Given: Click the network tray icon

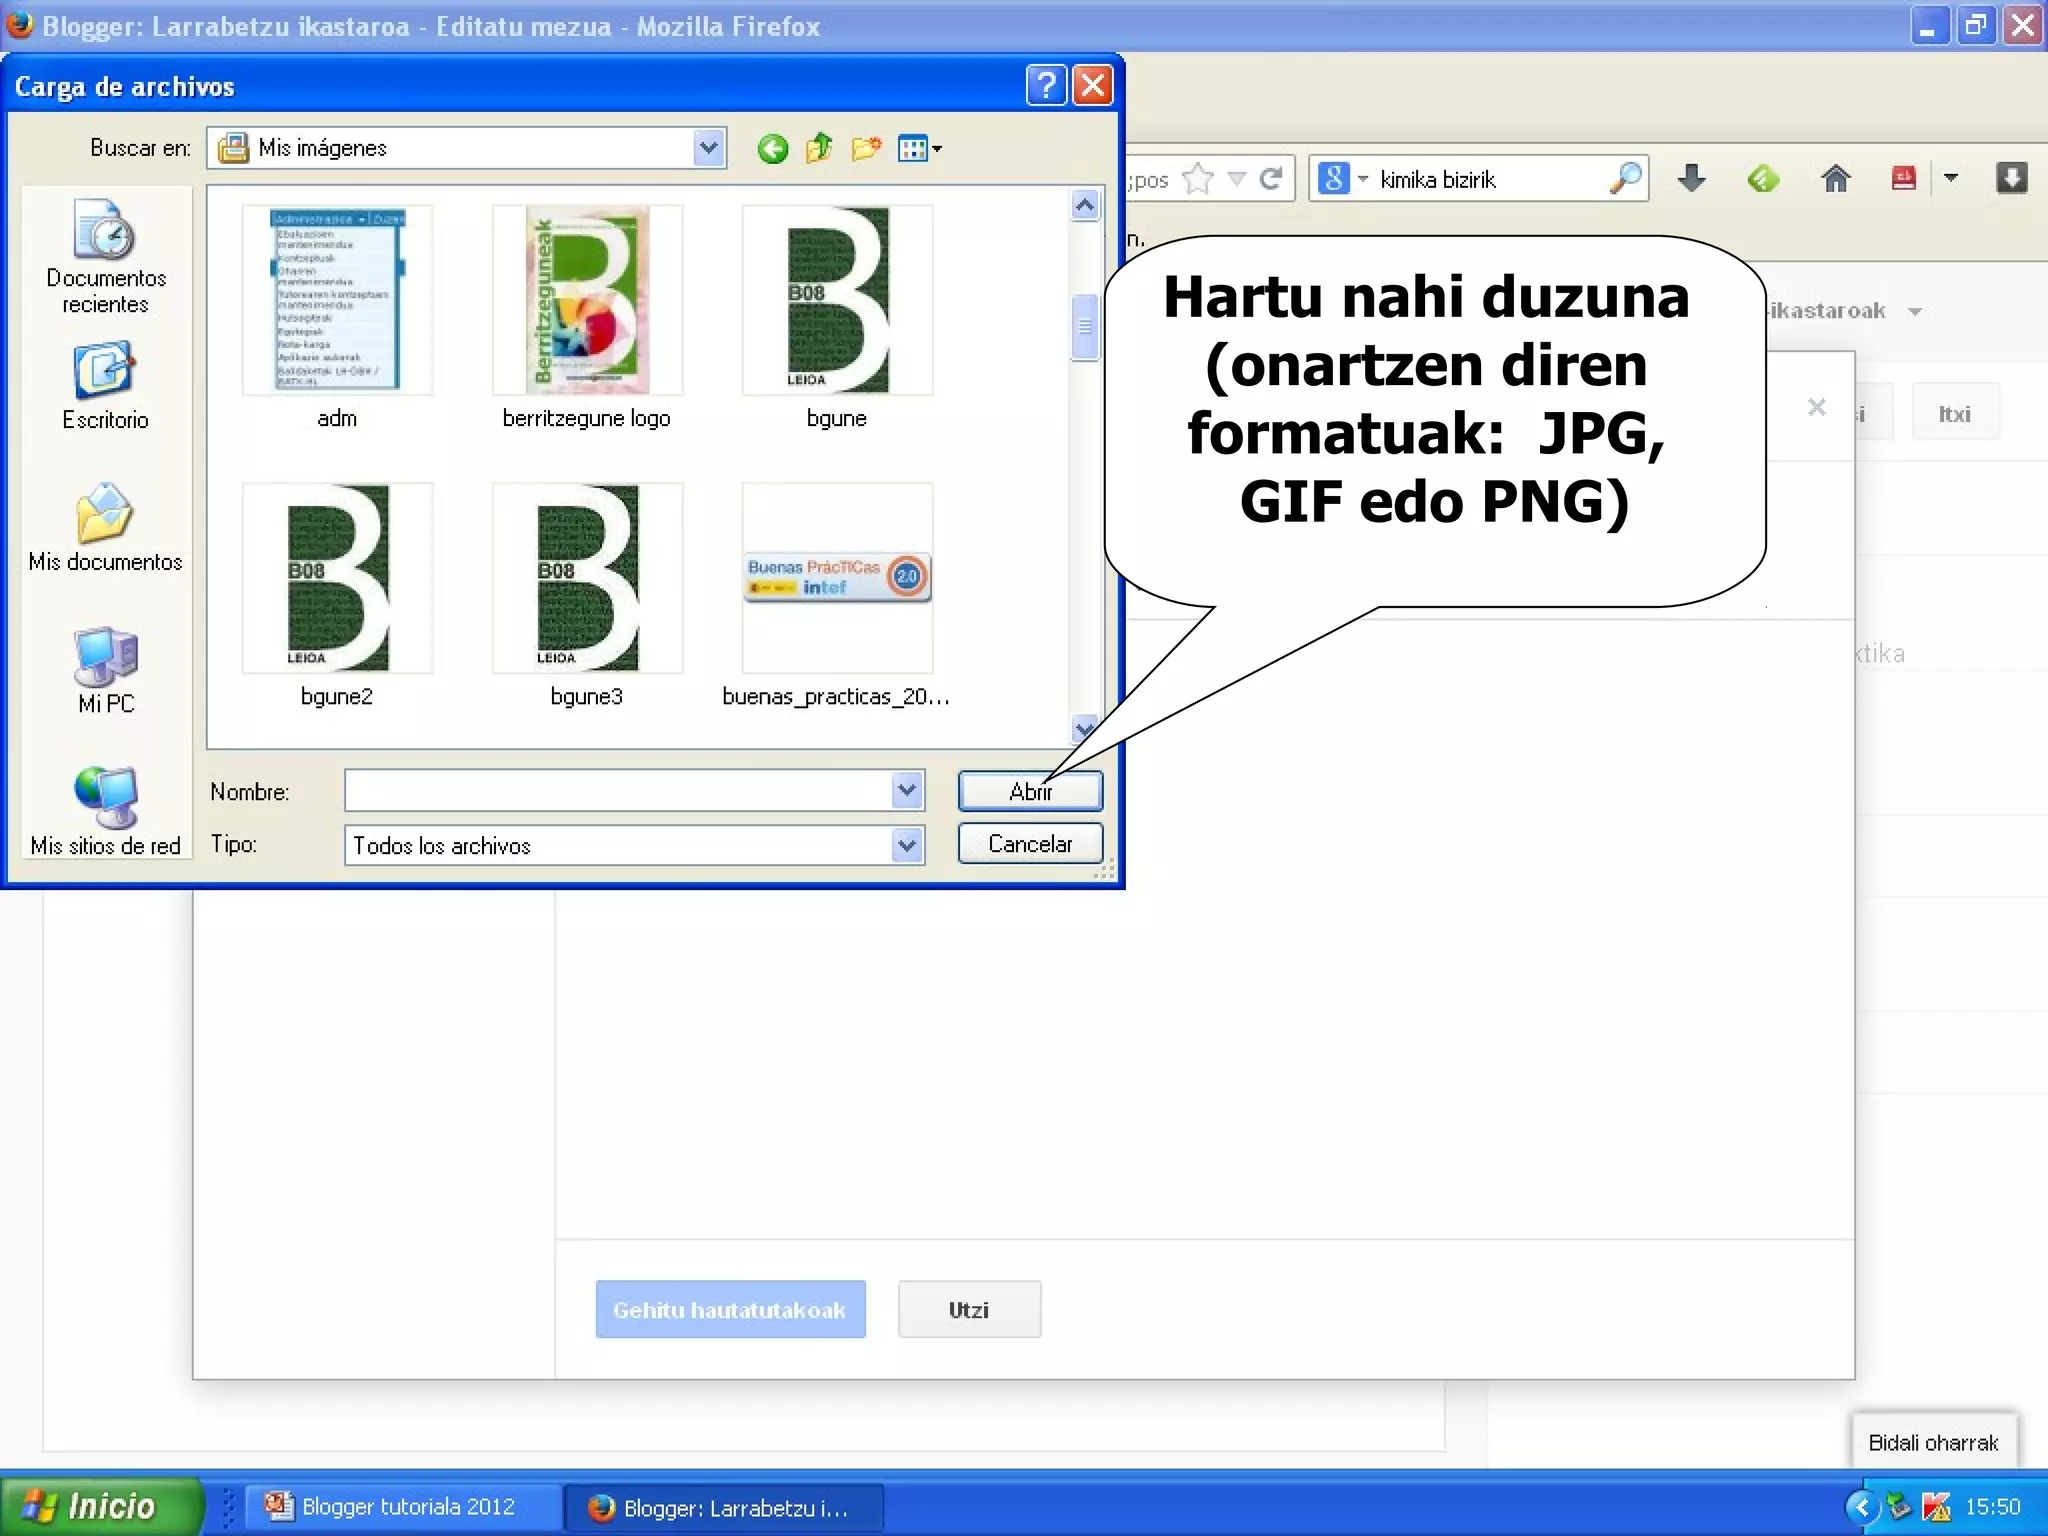Looking at the screenshot, I should [1898, 1506].
